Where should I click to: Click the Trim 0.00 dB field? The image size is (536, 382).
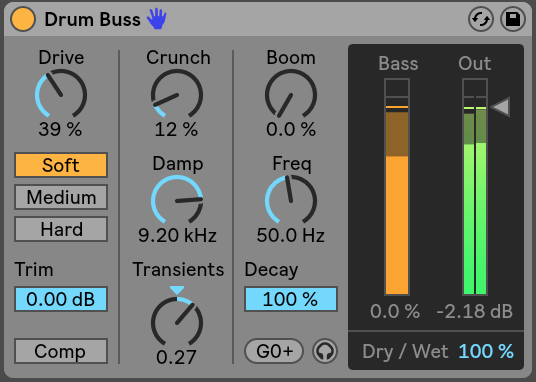pyautogui.click(x=61, y=299)
